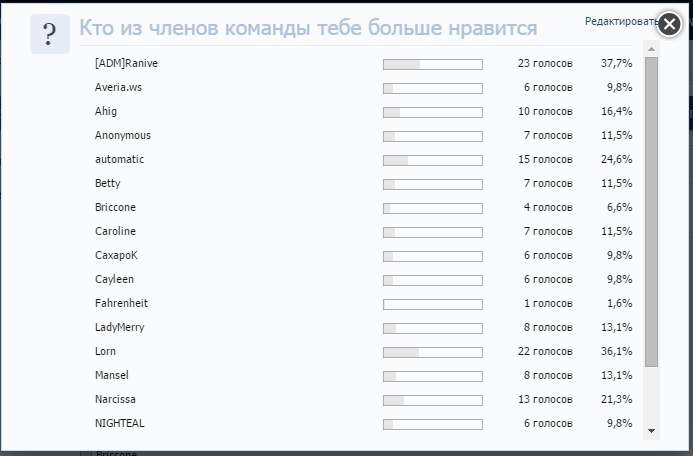Click the 22 голосов vote count
Viewport: 693px width, 456px height.
point(545,352)
